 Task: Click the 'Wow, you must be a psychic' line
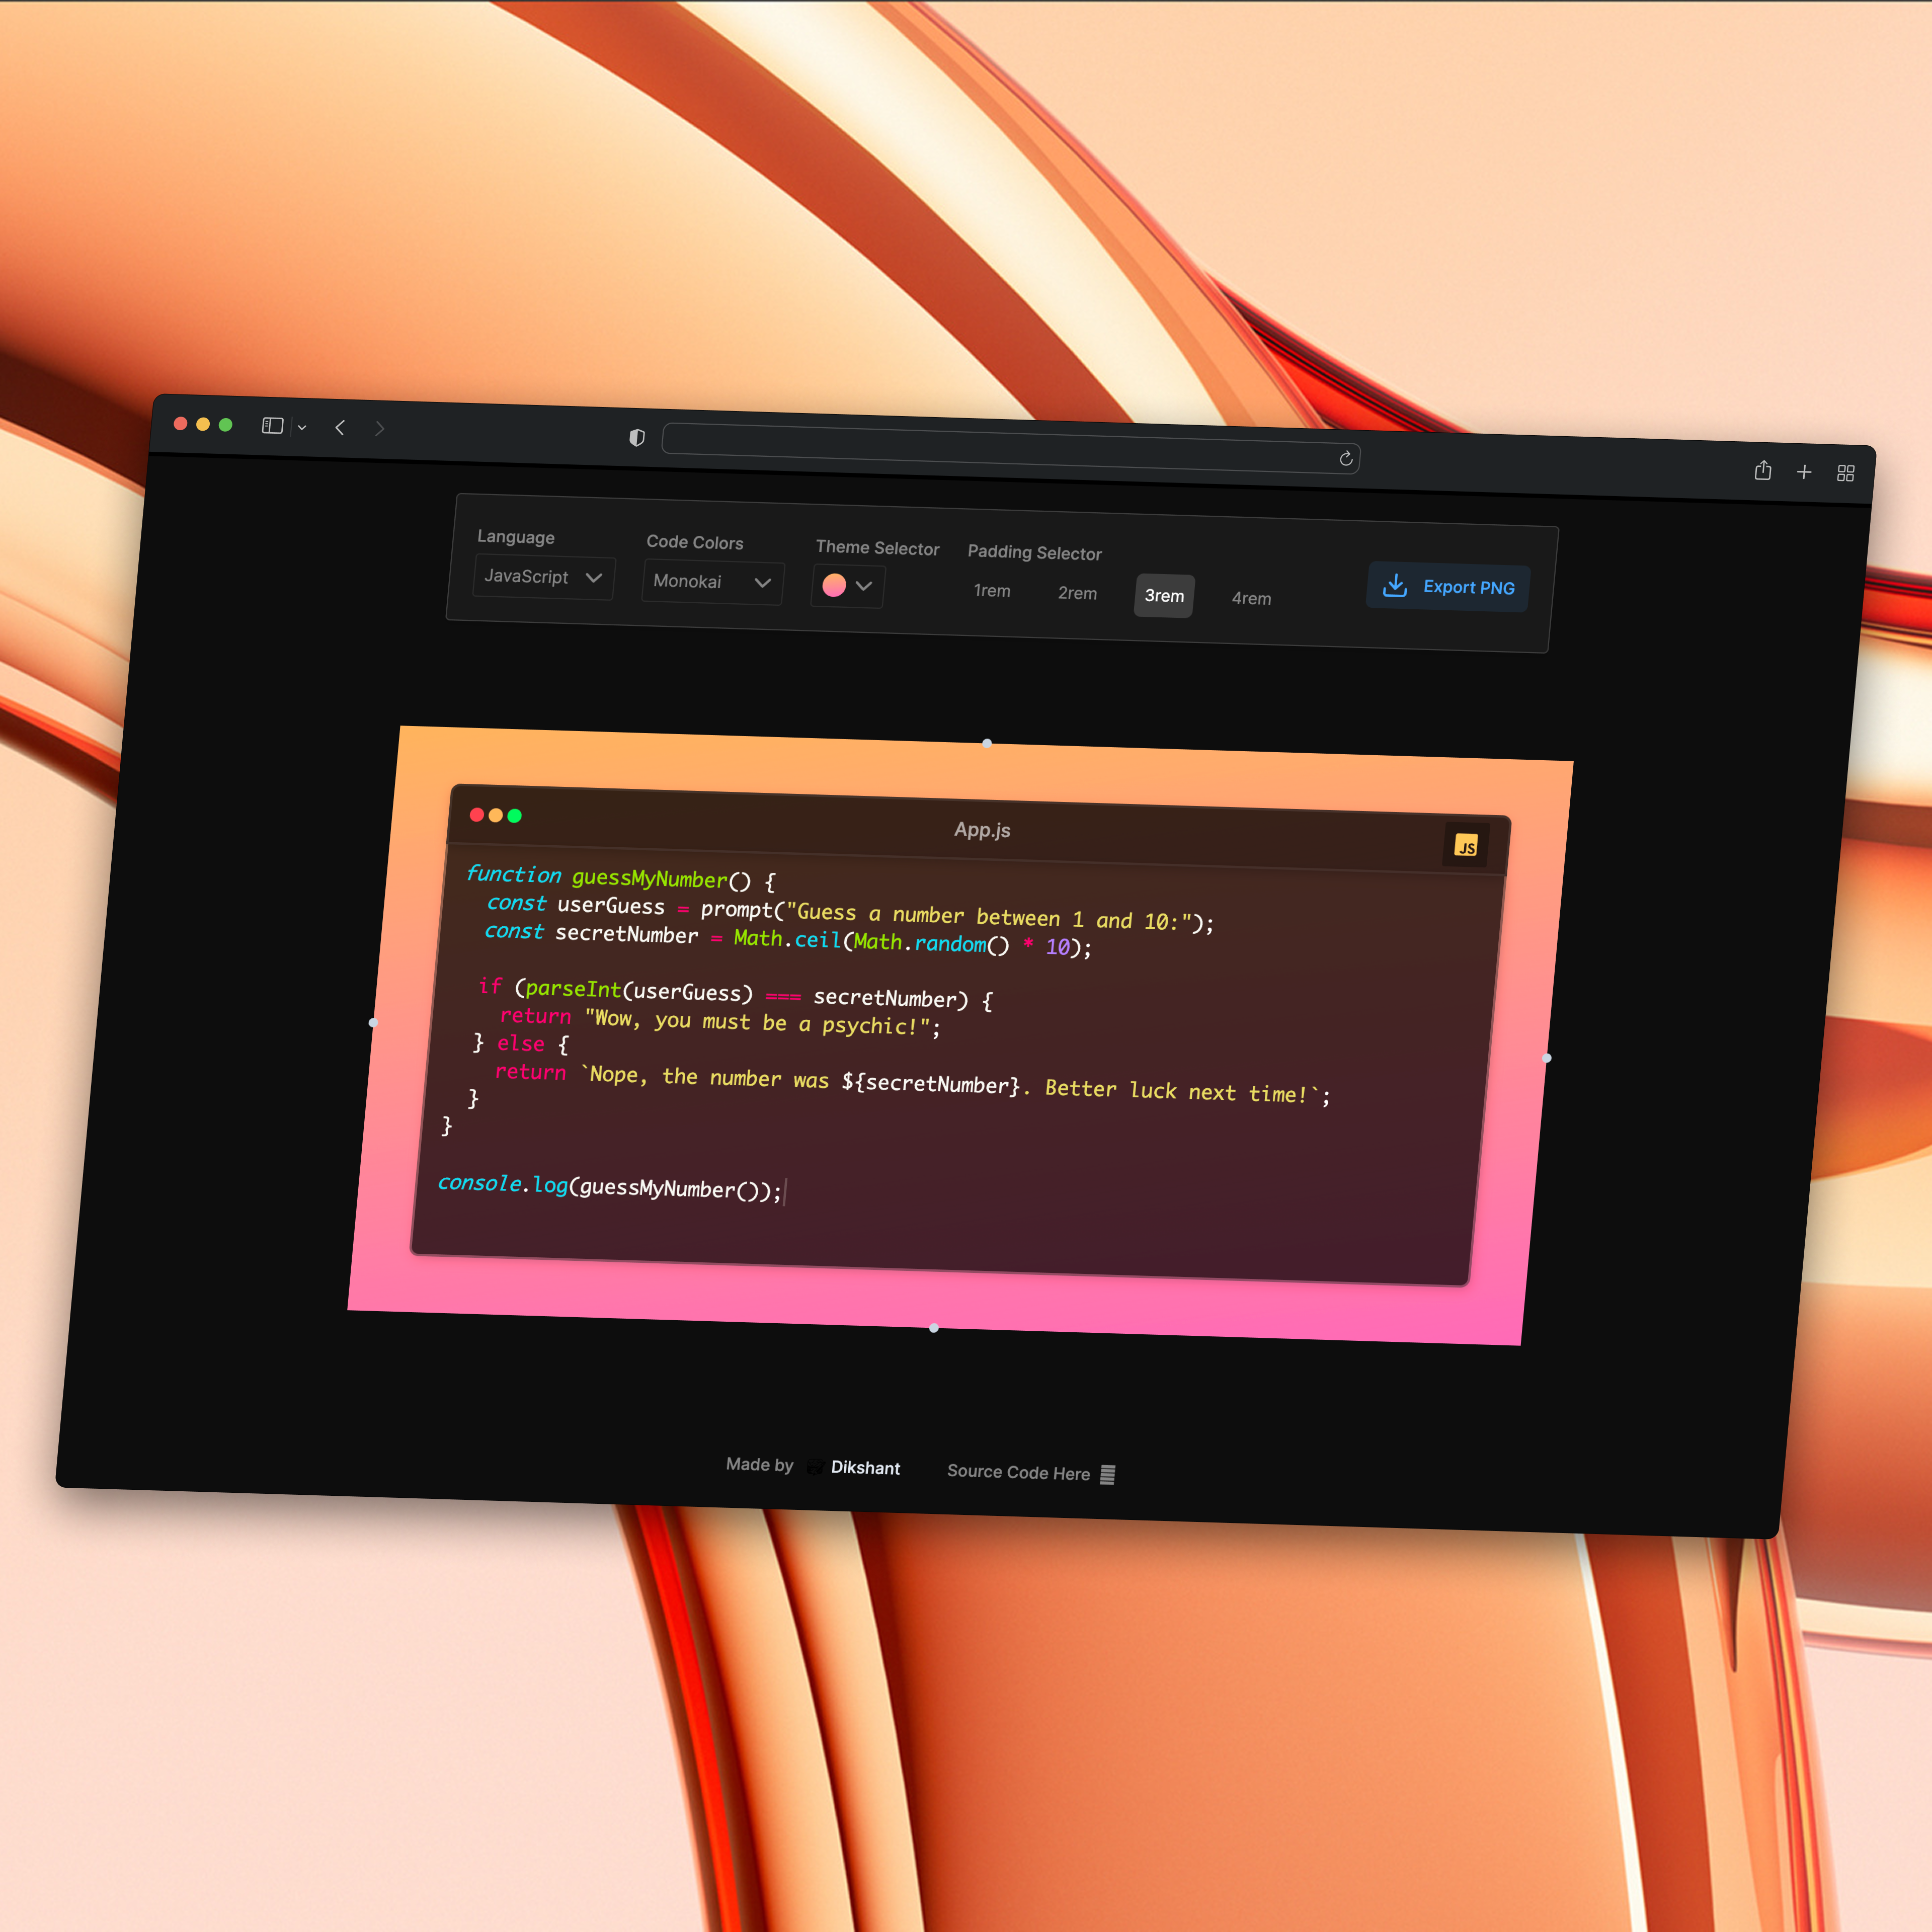click(720, 1021)
